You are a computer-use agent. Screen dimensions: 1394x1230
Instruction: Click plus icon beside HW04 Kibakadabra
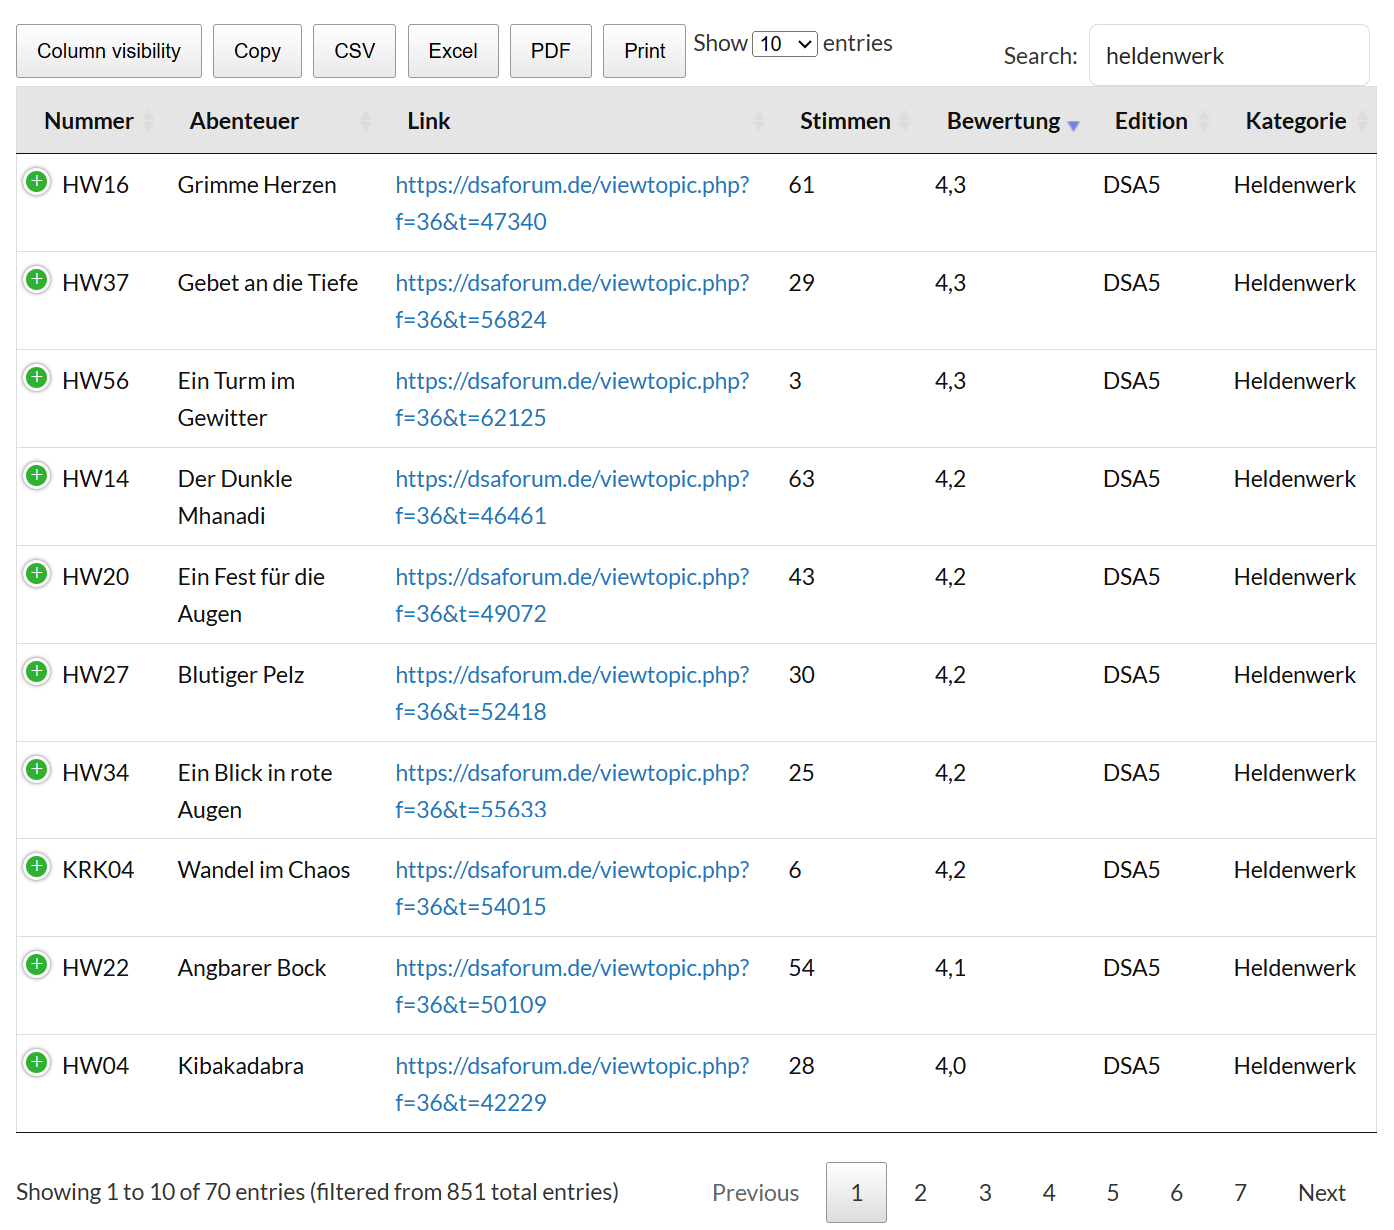(x=37, y=1063)
